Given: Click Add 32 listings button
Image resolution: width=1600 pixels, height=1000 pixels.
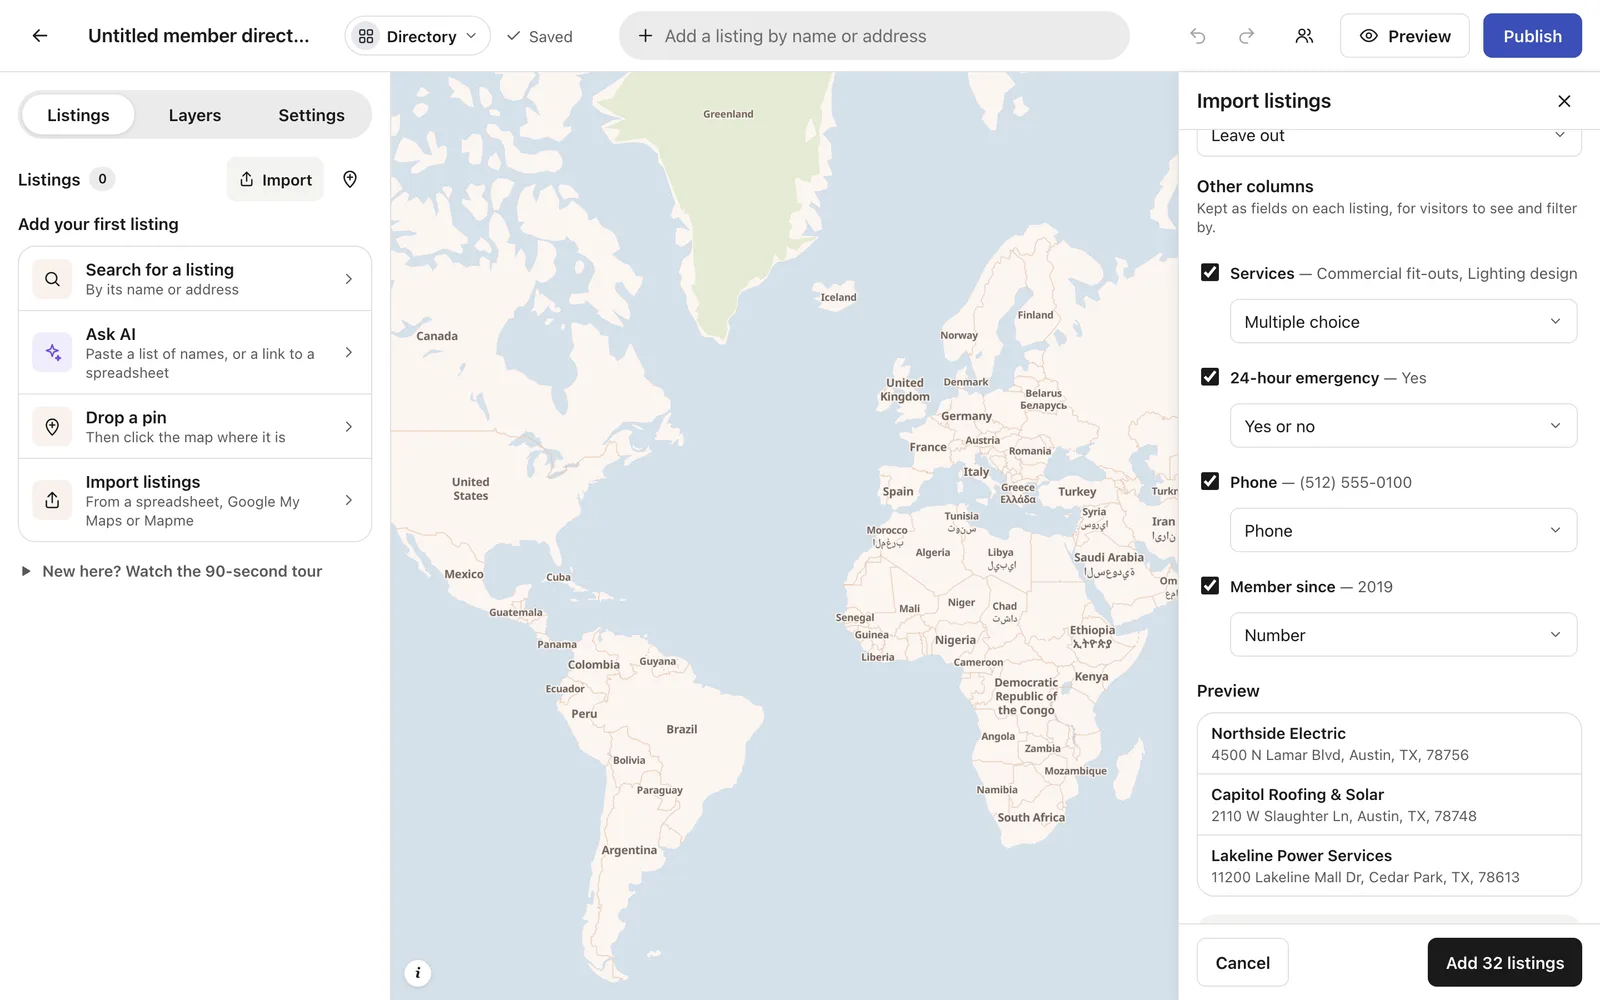Looking at the screenshot, I should [1504, 962].
